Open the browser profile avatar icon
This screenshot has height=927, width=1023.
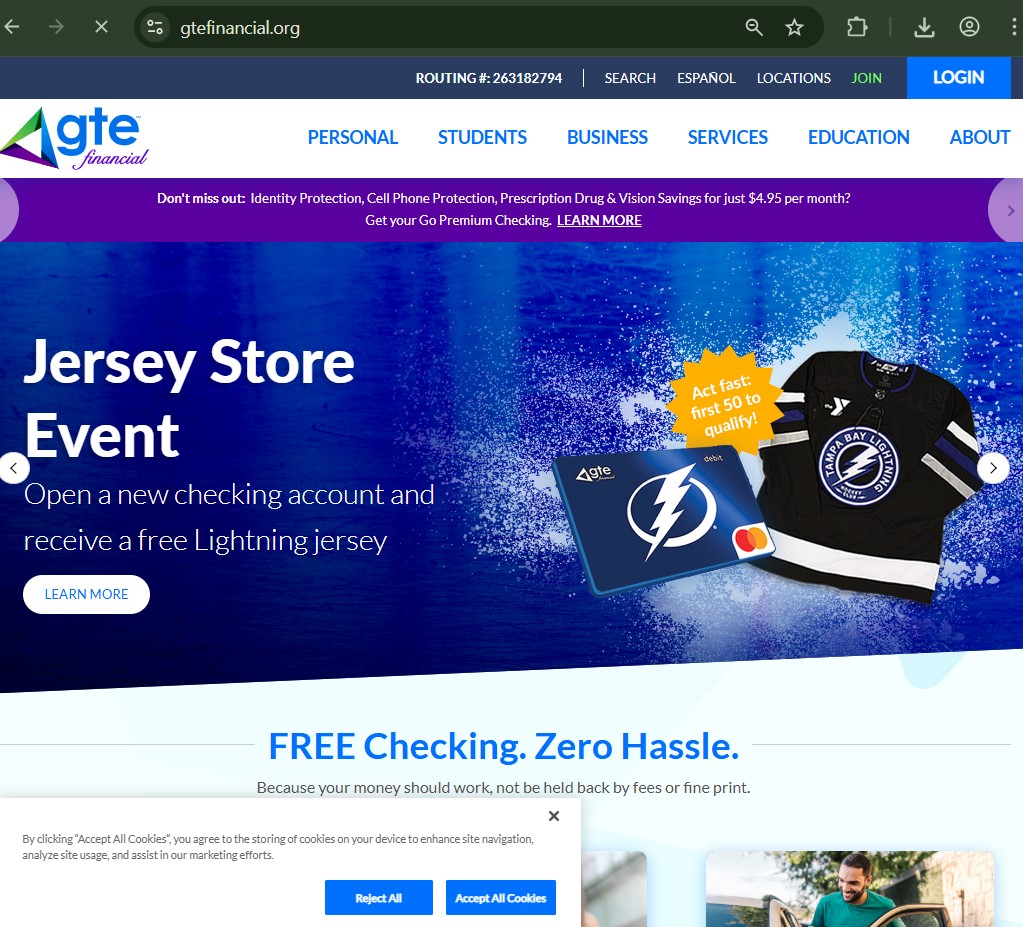point(969,27)
